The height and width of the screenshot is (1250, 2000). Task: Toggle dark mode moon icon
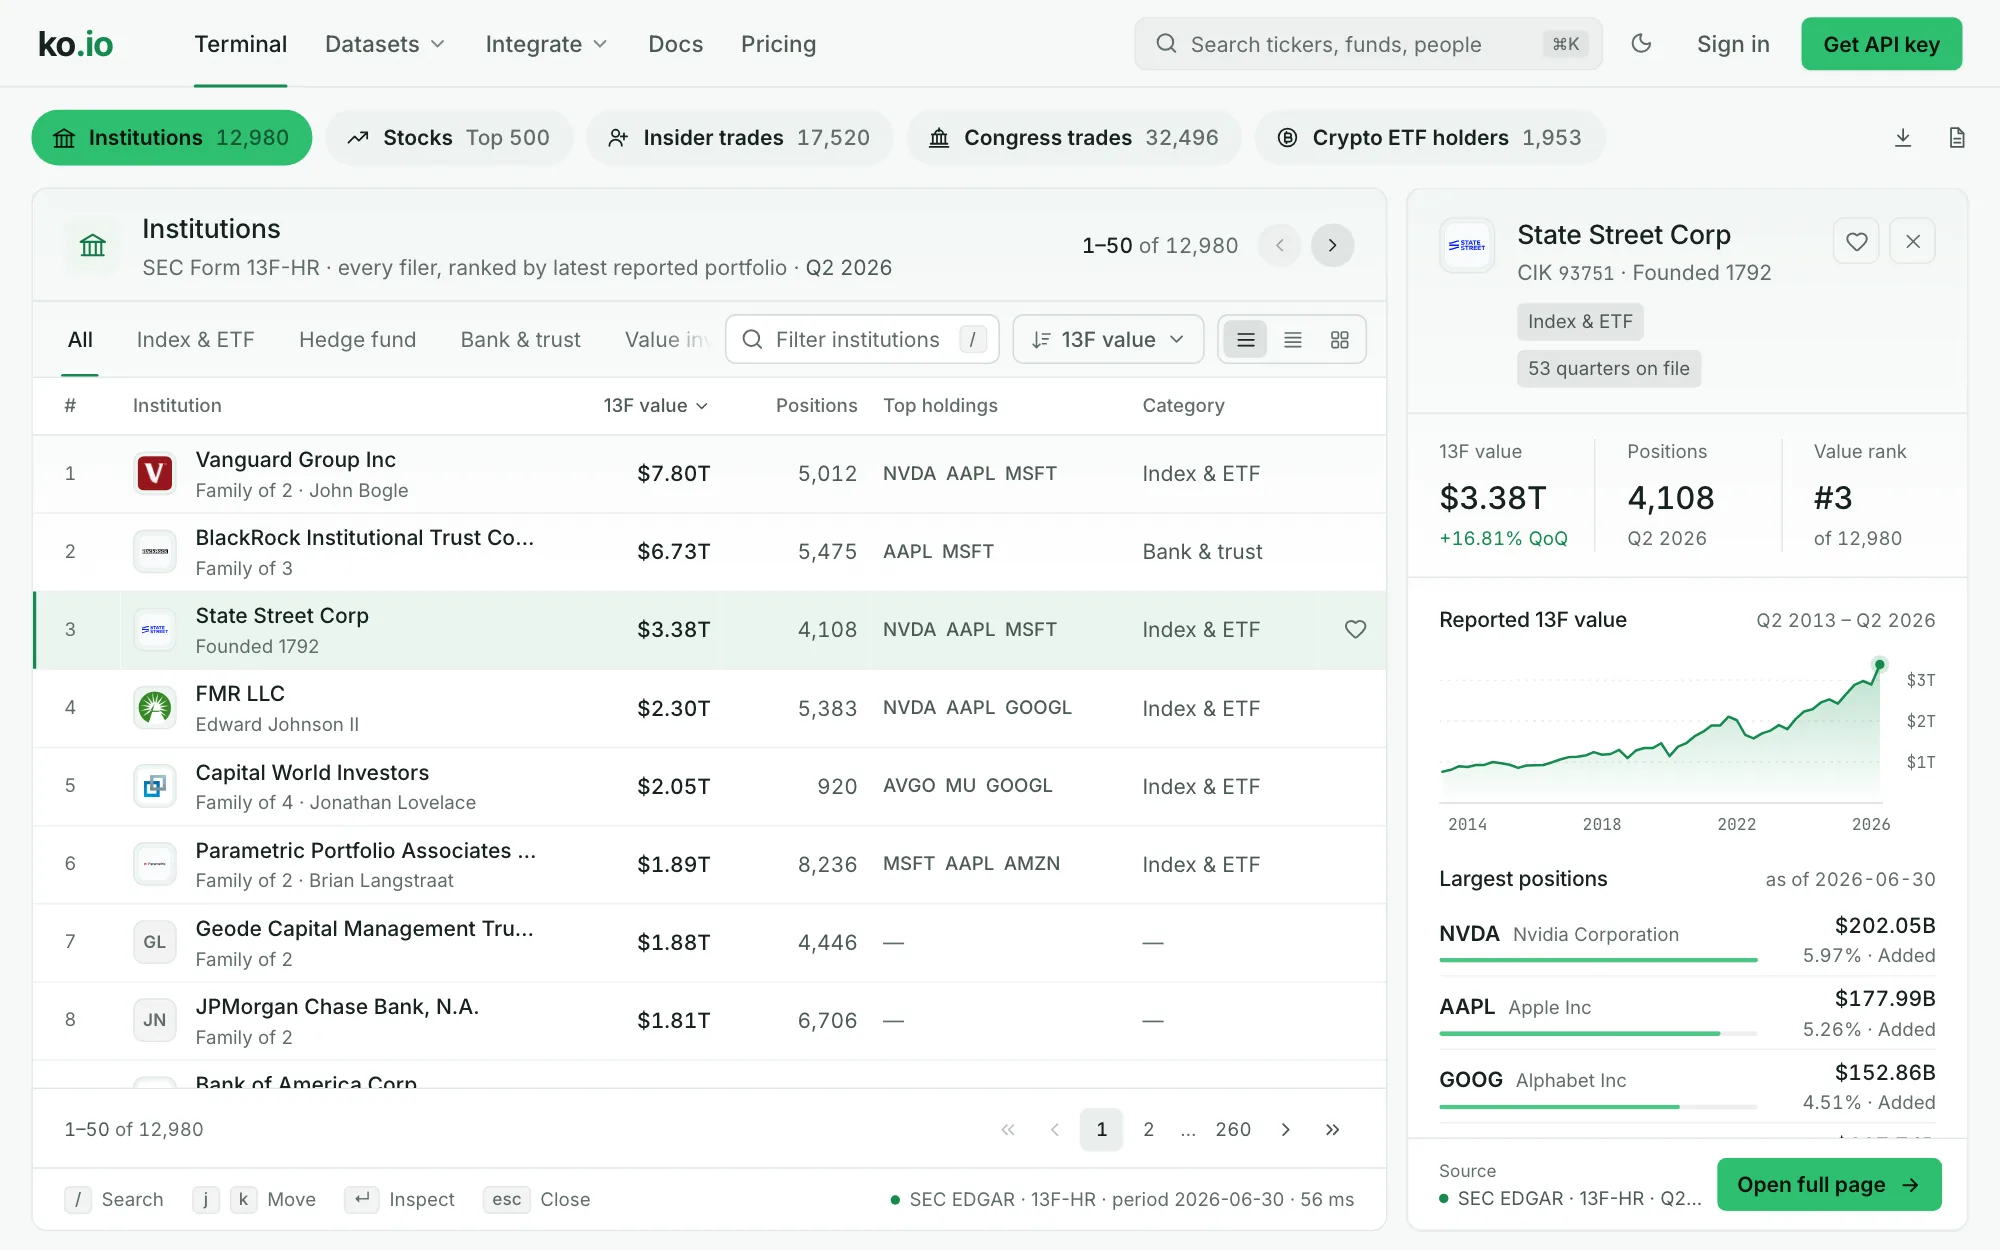pyautogui.click(x=1641, y=44)
